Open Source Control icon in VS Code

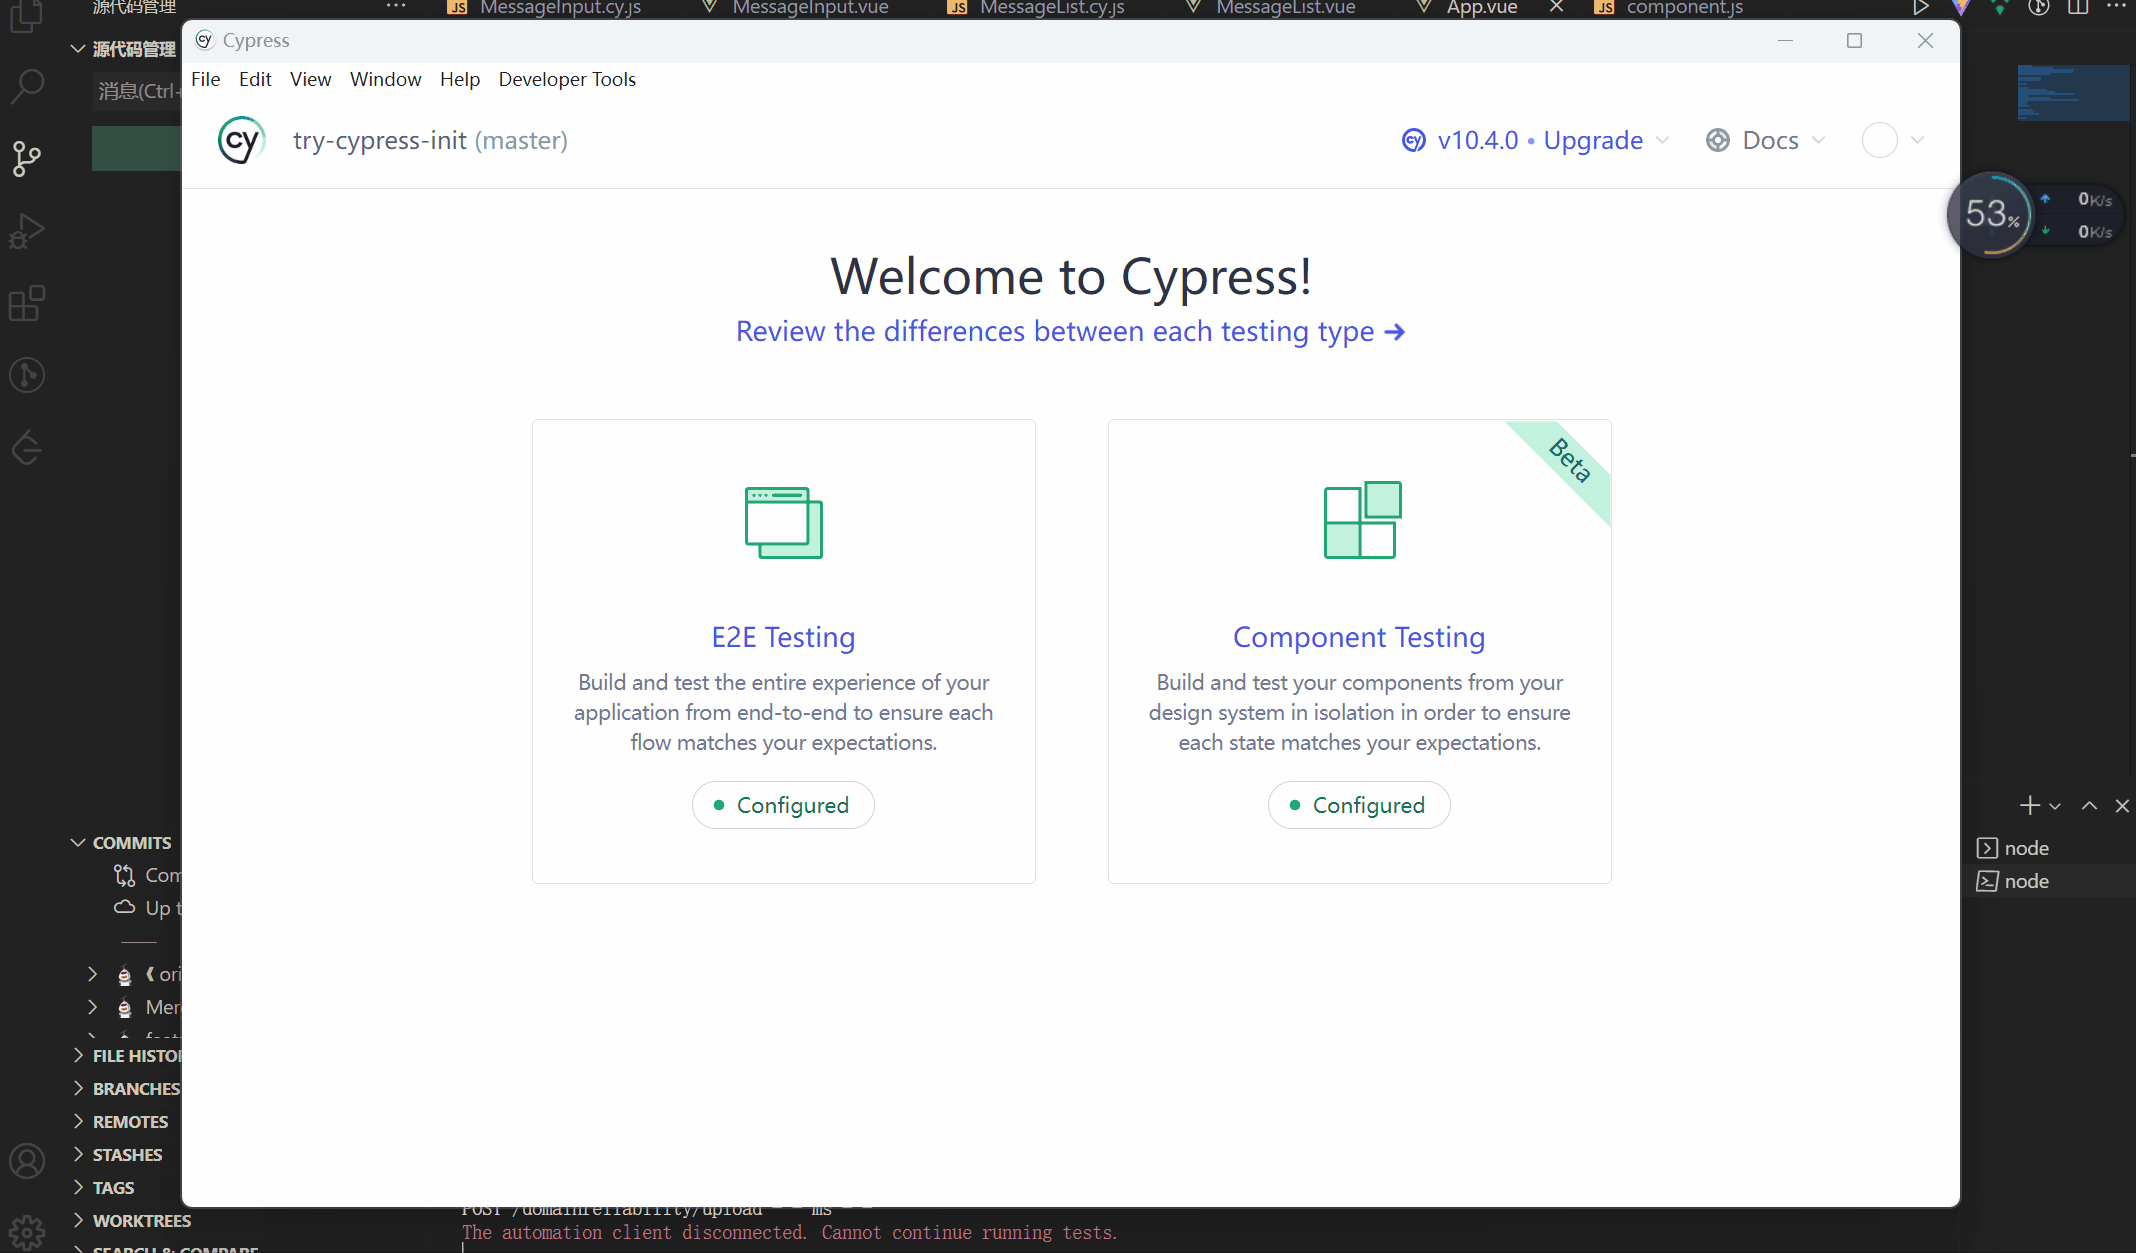pyautogui.click(x=27, y=158)
